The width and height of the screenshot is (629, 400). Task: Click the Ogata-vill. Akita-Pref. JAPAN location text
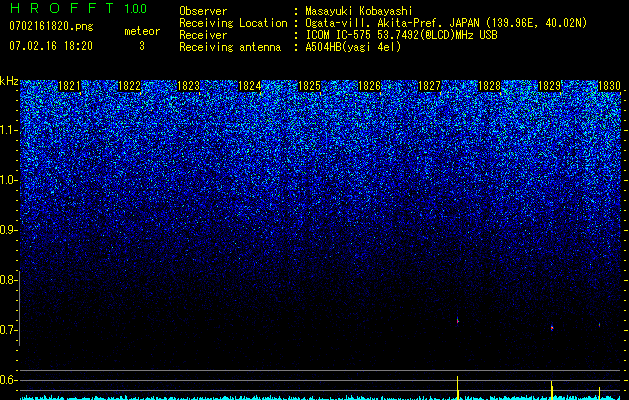(x=446, y=23)
